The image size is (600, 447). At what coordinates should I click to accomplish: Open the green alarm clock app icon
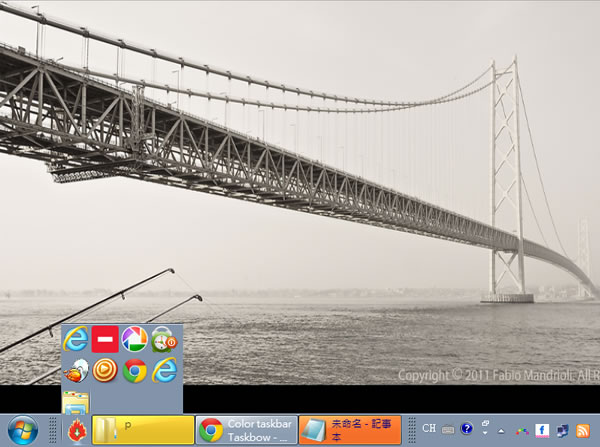[164, 340]
